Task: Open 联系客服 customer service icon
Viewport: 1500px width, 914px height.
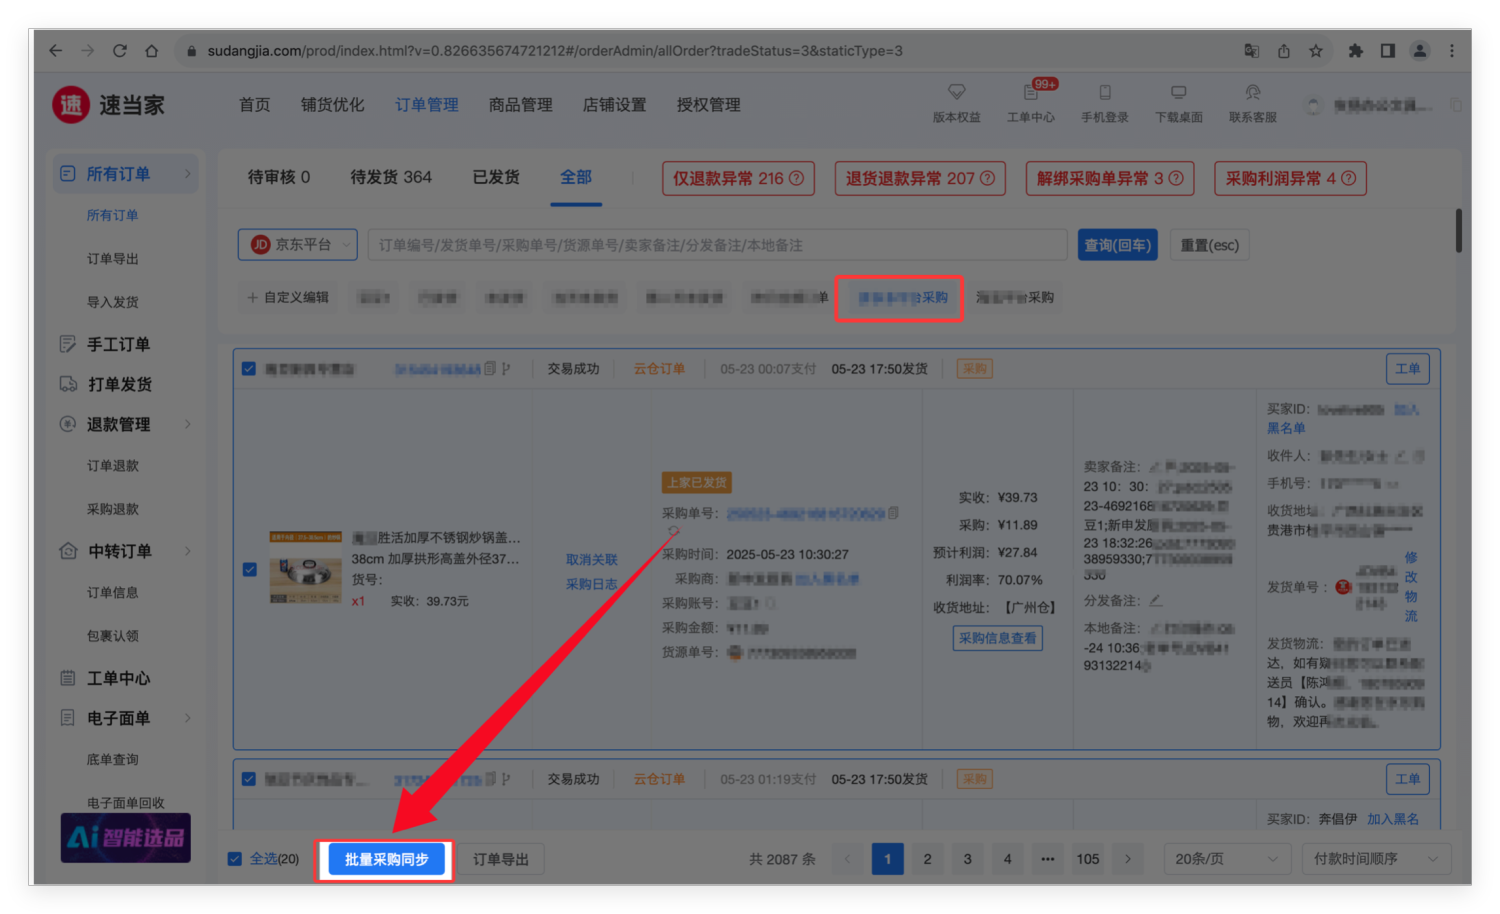Action: (1252, 93)
